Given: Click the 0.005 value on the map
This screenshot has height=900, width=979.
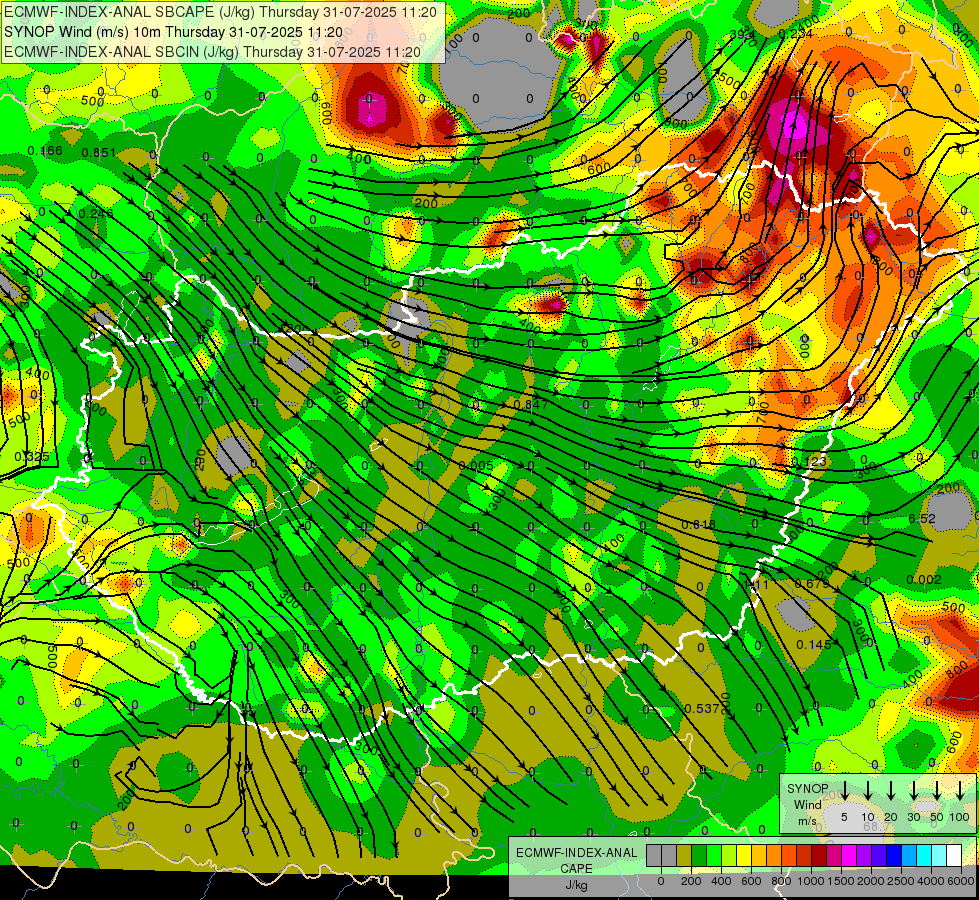Looking at the screenshot, I should point(476,465).
